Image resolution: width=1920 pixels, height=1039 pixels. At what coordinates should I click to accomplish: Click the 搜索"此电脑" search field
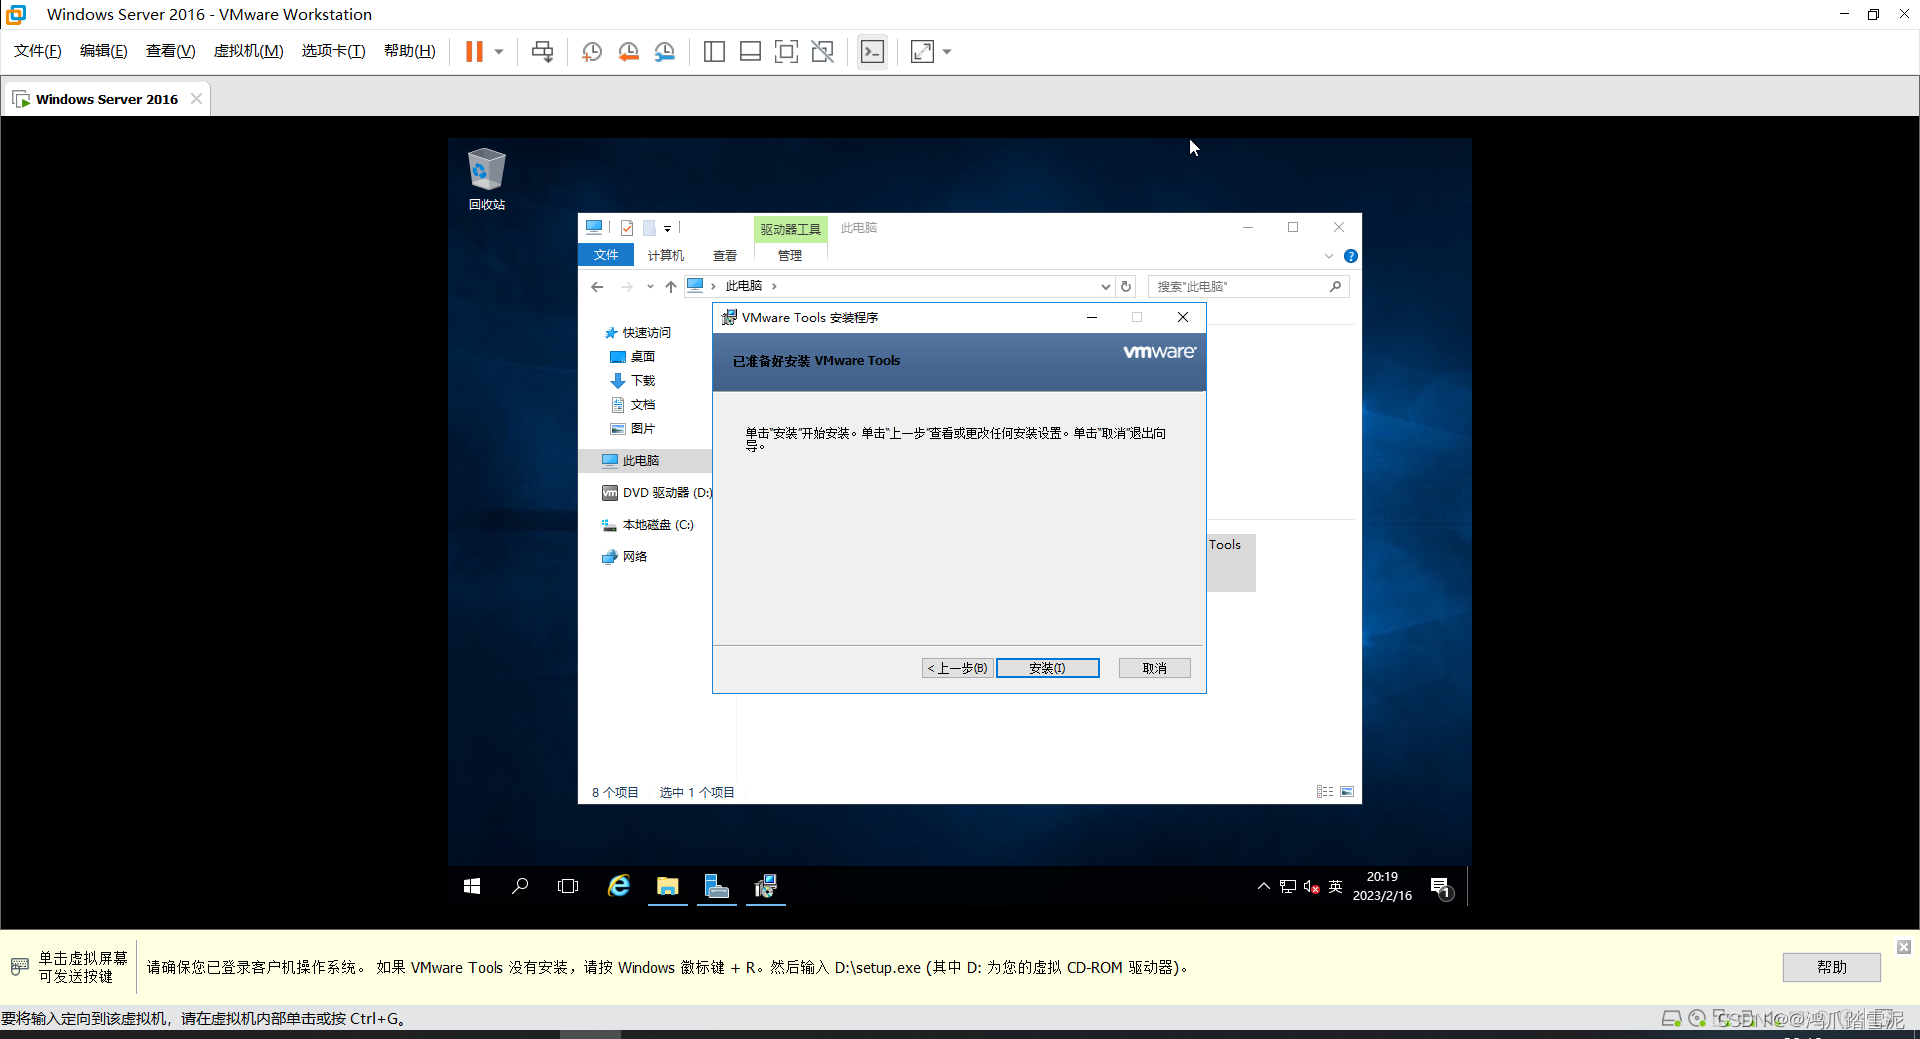point(1248,287)
